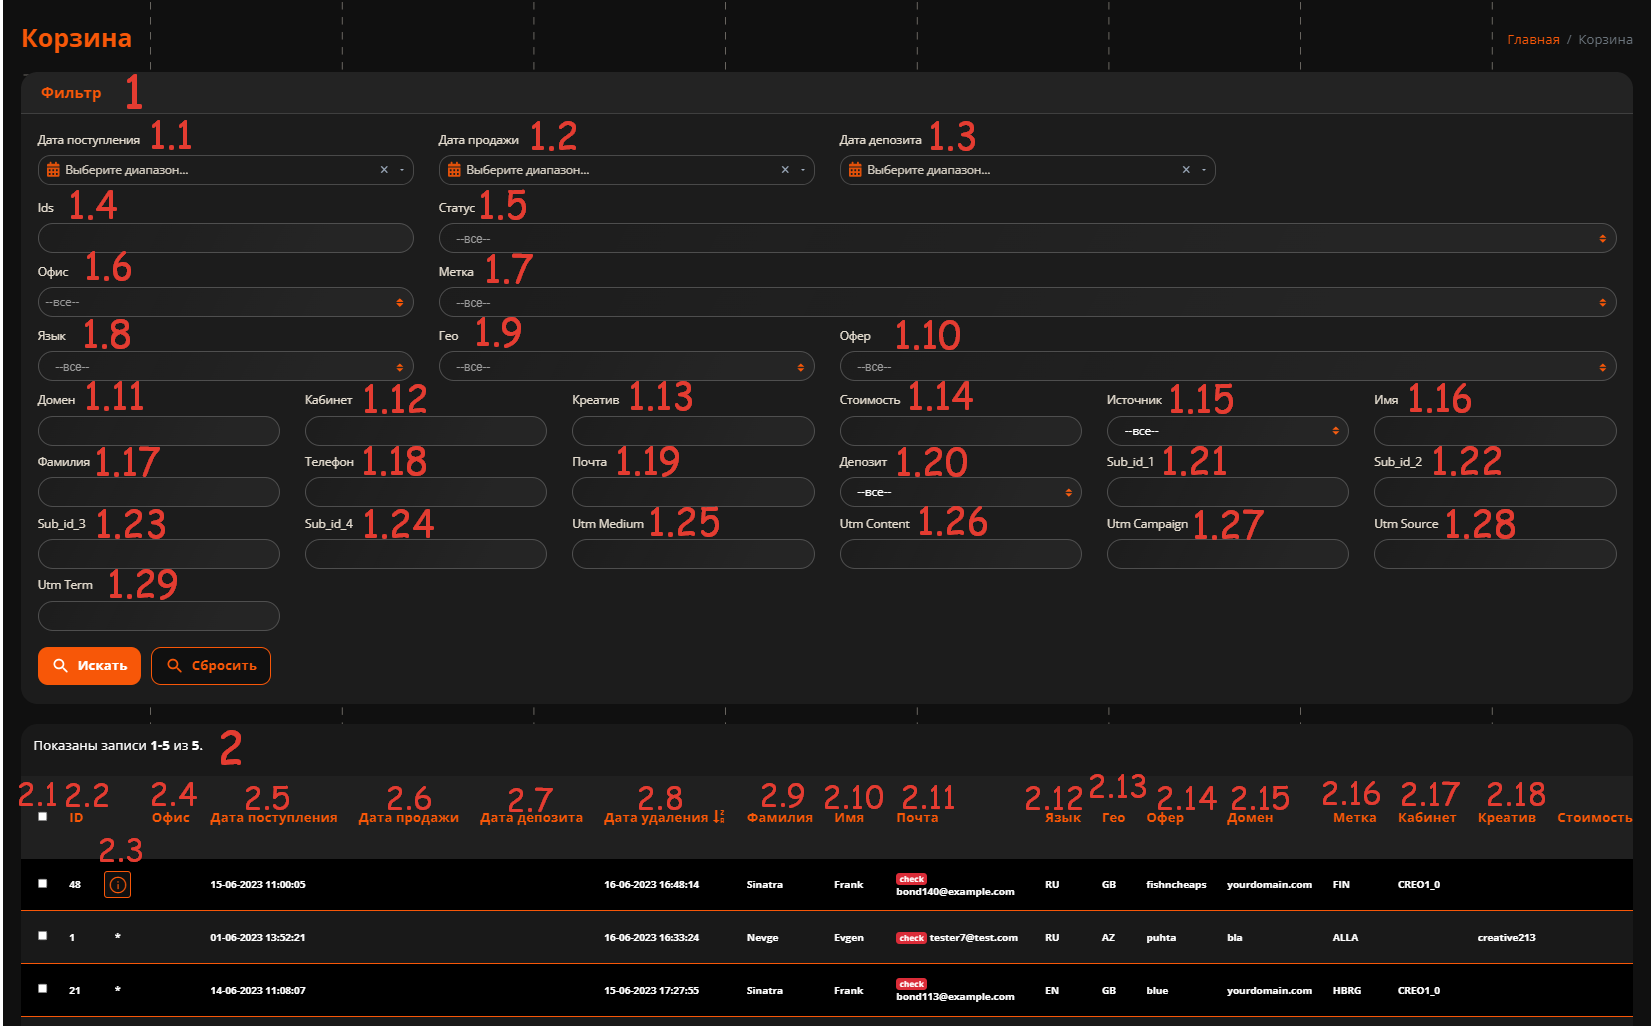The height and width of the screenshot is (1026, 1651).
Task: Click the Креатив input field
Action: [x=693, y=431]
